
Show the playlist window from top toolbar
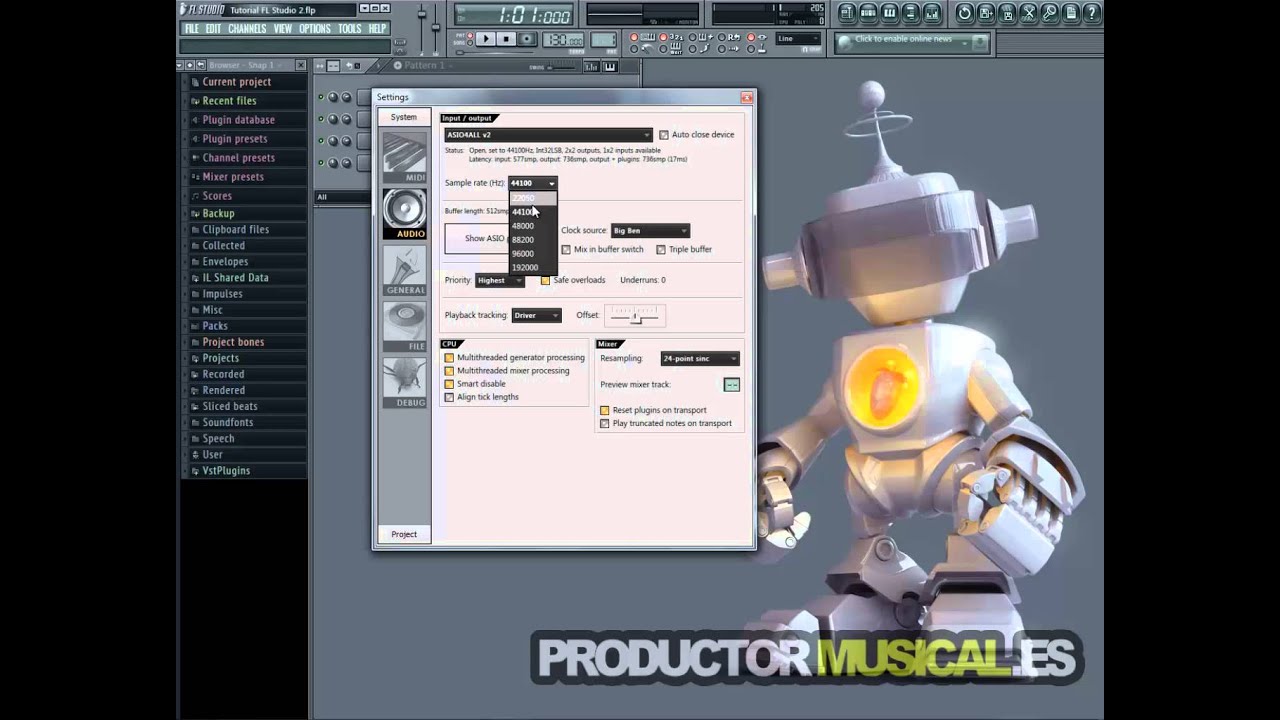click(846, 12)
